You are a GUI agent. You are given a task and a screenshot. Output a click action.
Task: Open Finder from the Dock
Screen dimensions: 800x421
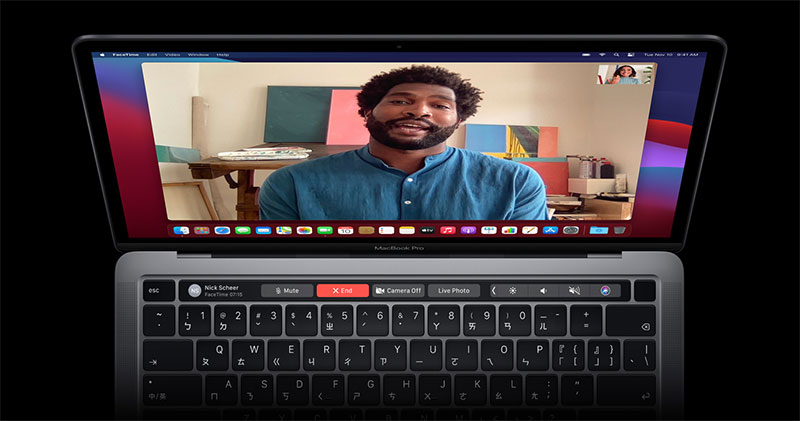181,231
